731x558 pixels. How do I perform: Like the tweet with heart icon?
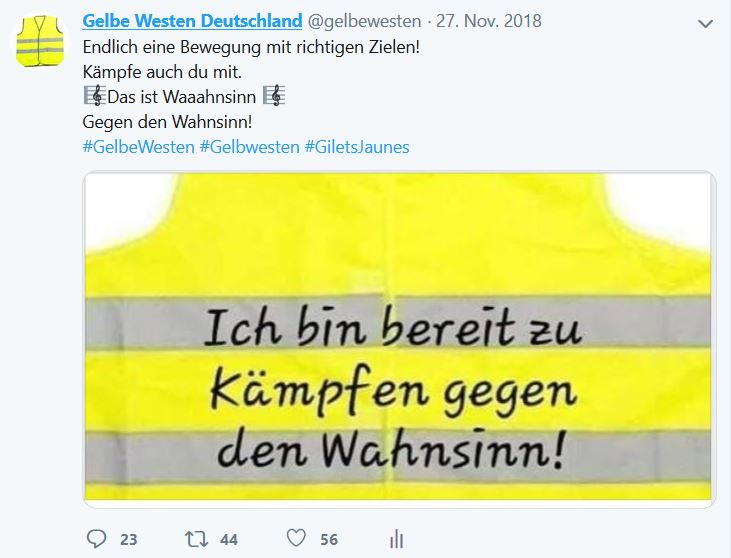(x=296, y=538)
